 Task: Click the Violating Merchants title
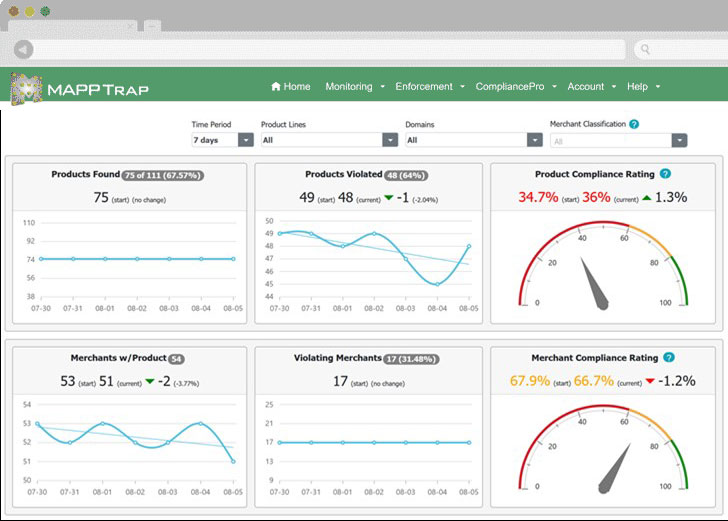coord(338,358)
